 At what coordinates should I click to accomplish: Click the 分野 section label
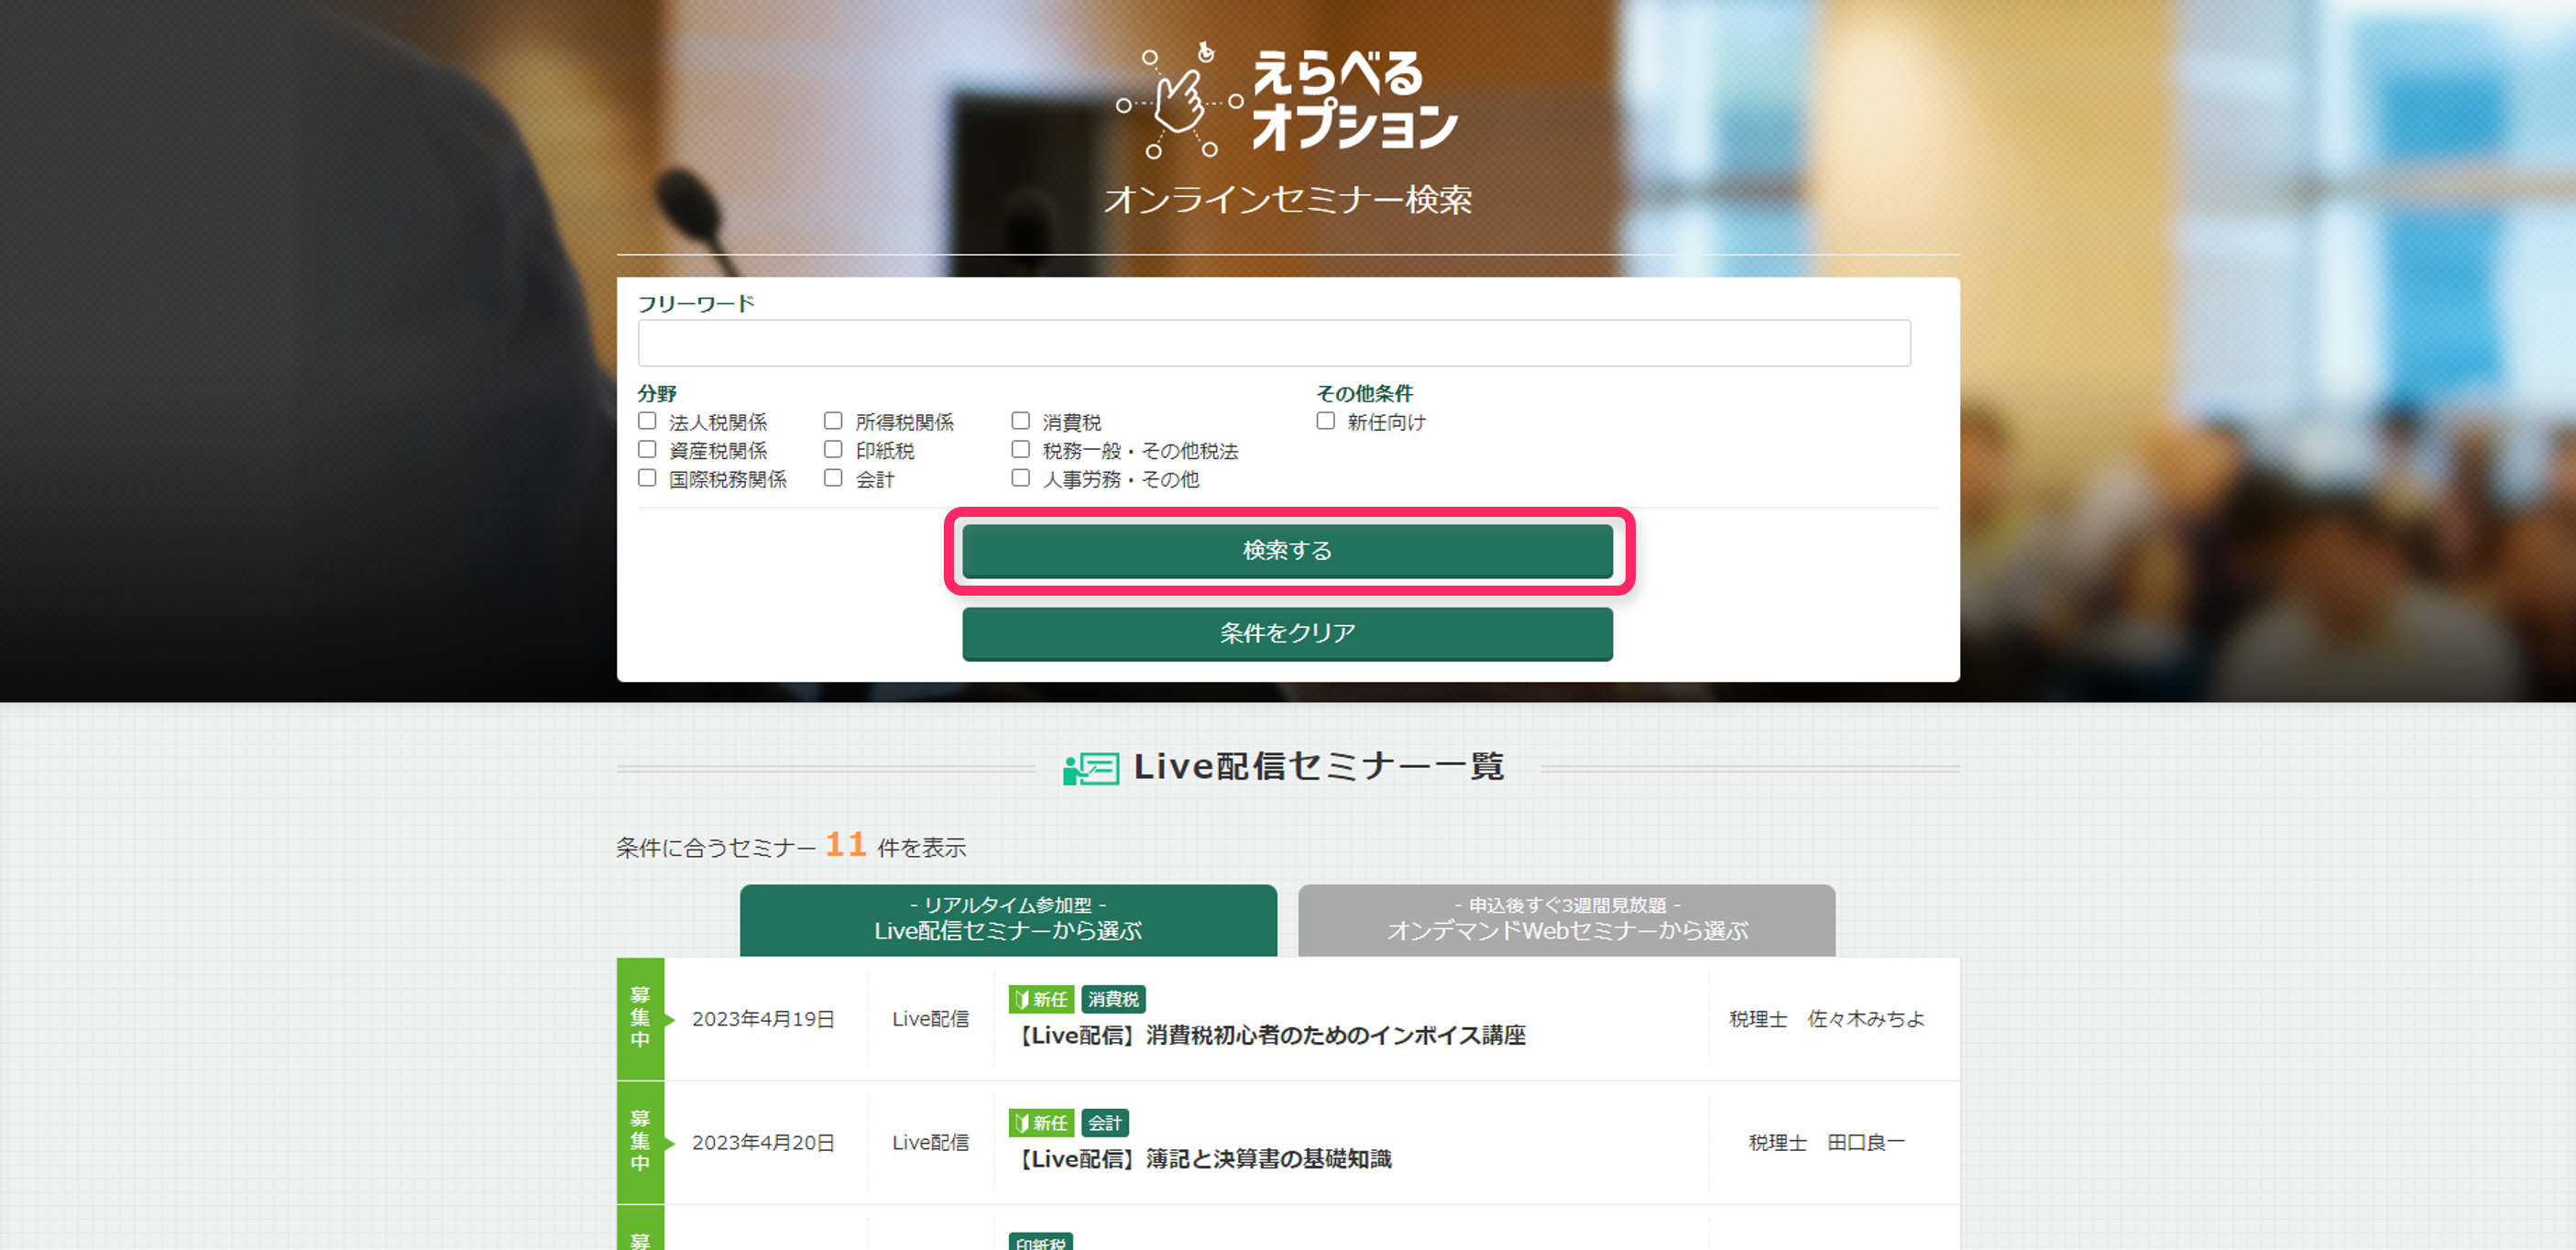click(x=657, y=393)
